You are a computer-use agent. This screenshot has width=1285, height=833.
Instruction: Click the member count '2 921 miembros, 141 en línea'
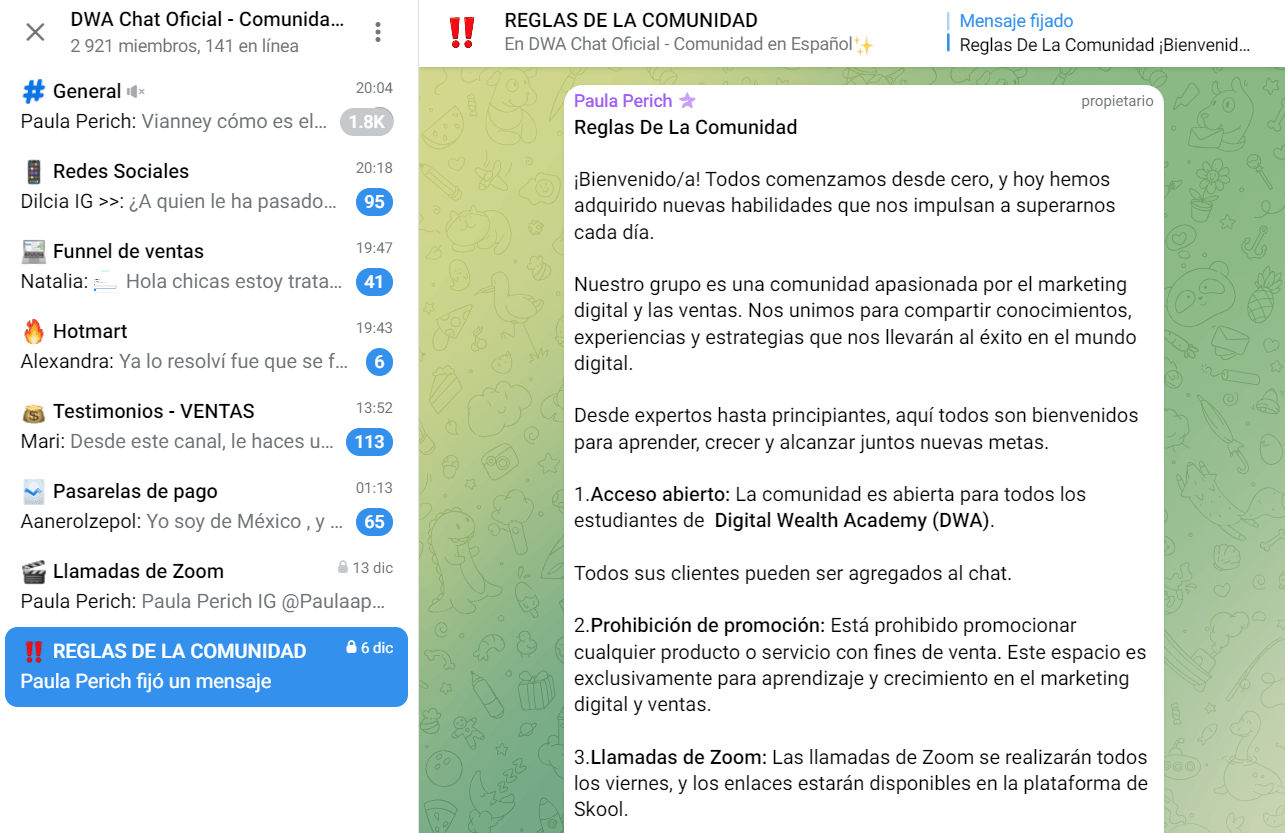pyautogui.click(x=185, y=46)
